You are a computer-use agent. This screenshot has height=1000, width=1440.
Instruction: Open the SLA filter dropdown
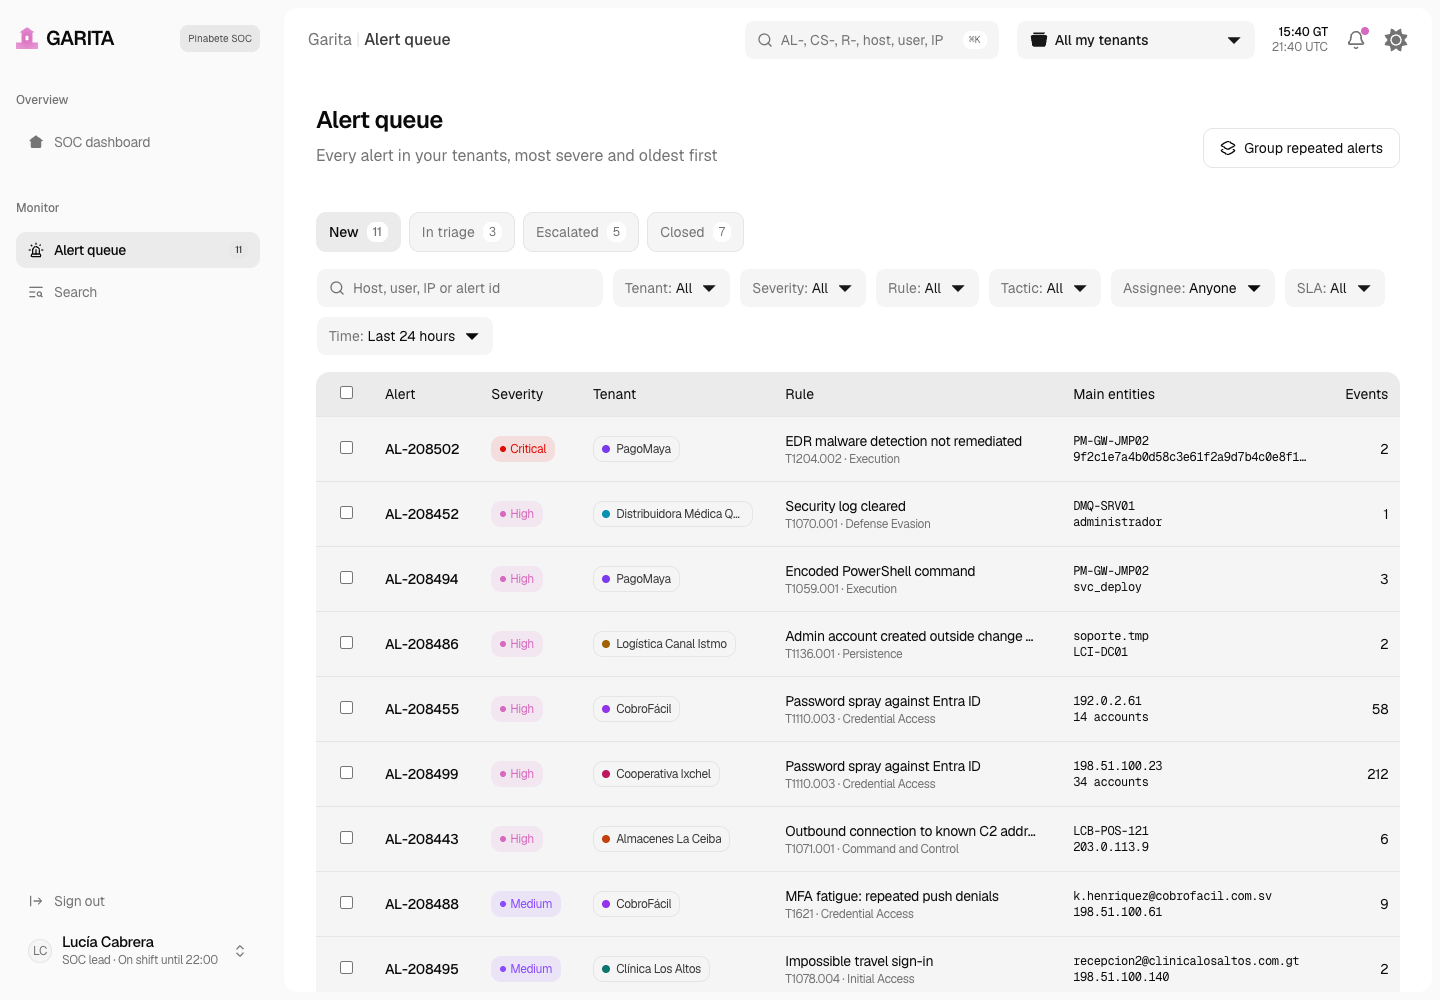click(1335, 288)
